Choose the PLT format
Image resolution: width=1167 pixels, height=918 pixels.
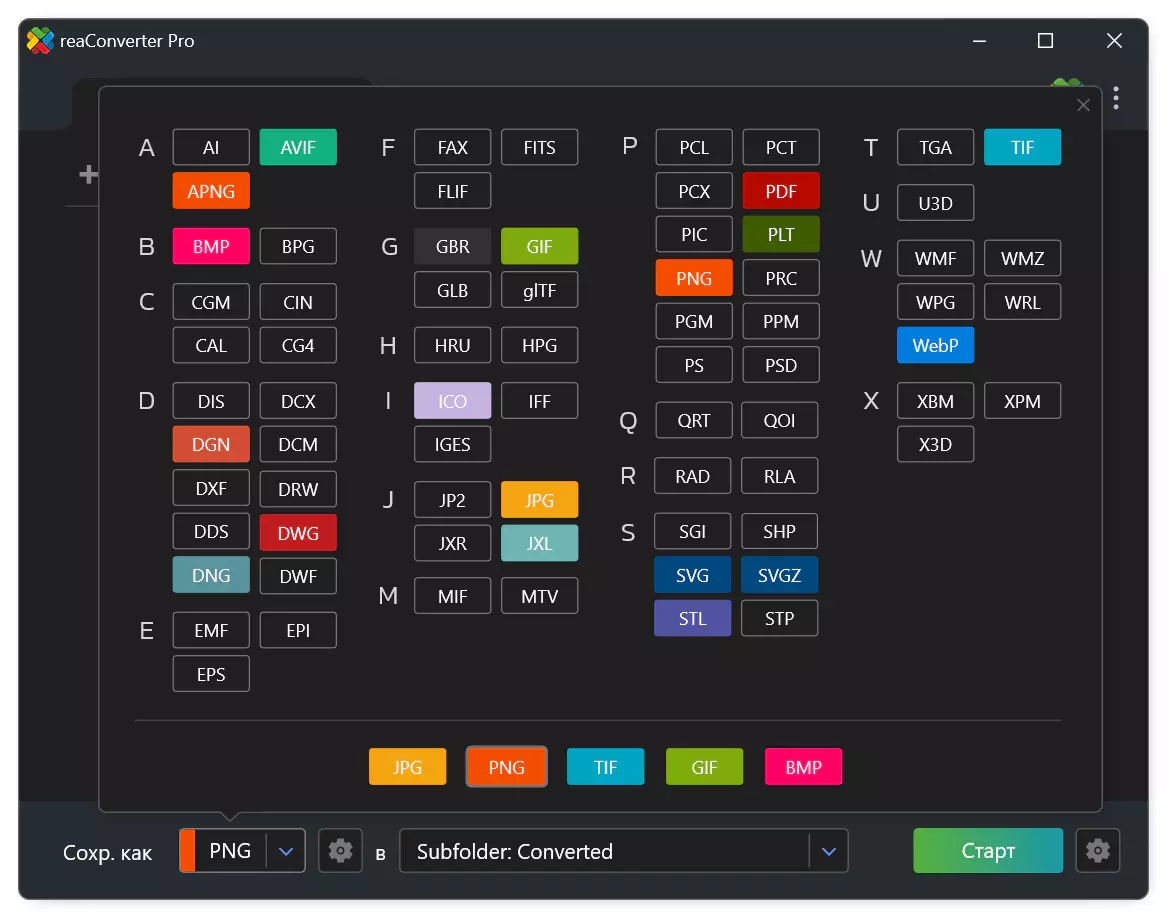pos(781,235)
